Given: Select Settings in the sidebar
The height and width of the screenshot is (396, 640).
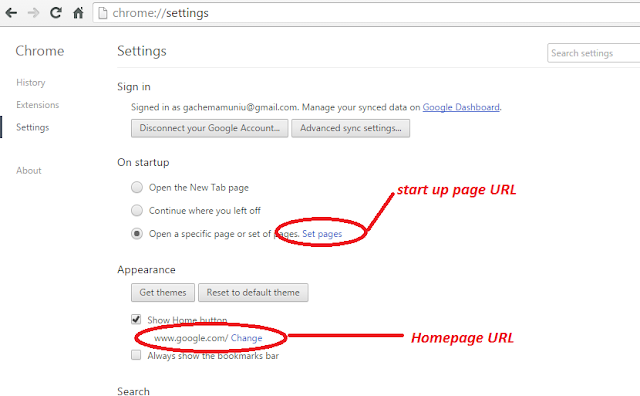Looking at the screenshot, I should [x=33, y=127].
